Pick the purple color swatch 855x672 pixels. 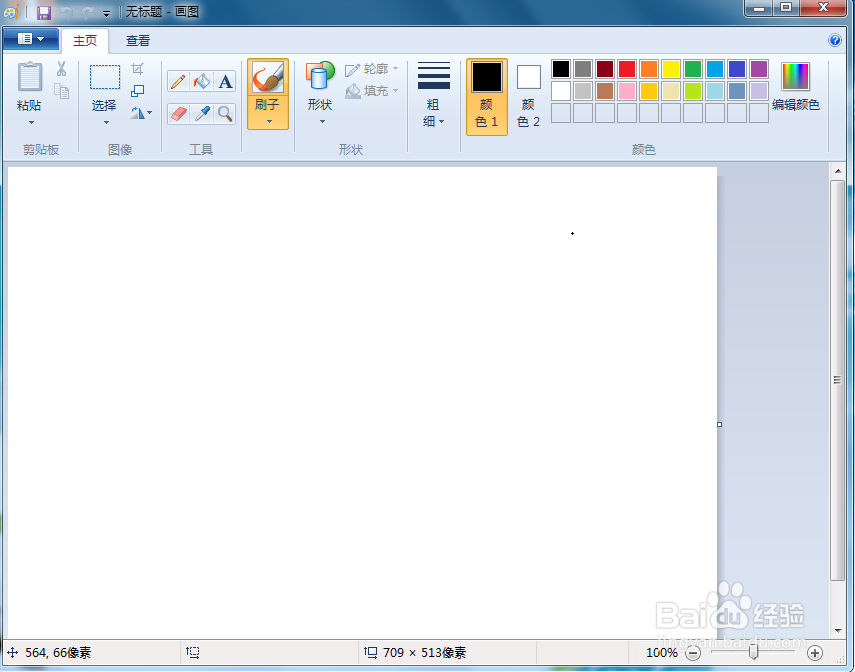[758, 69]
